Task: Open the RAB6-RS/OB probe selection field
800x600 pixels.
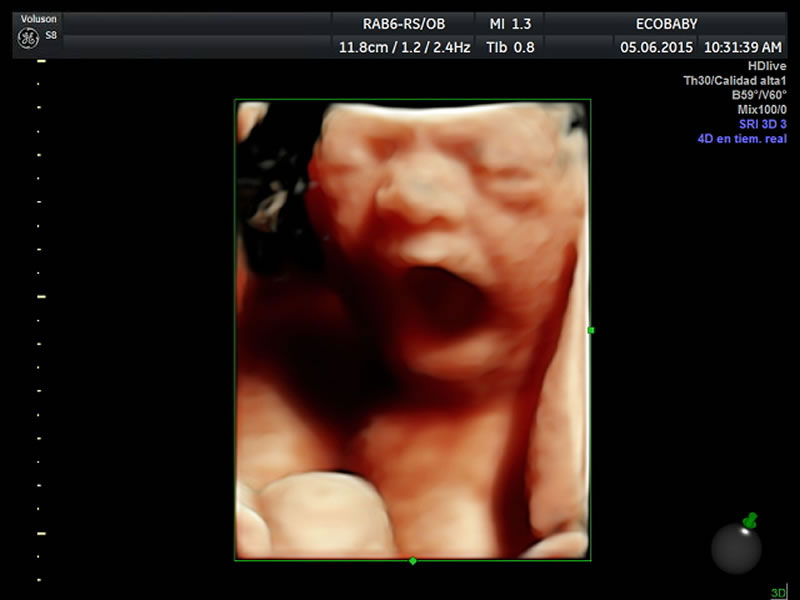Action: [x=404, y=24]
